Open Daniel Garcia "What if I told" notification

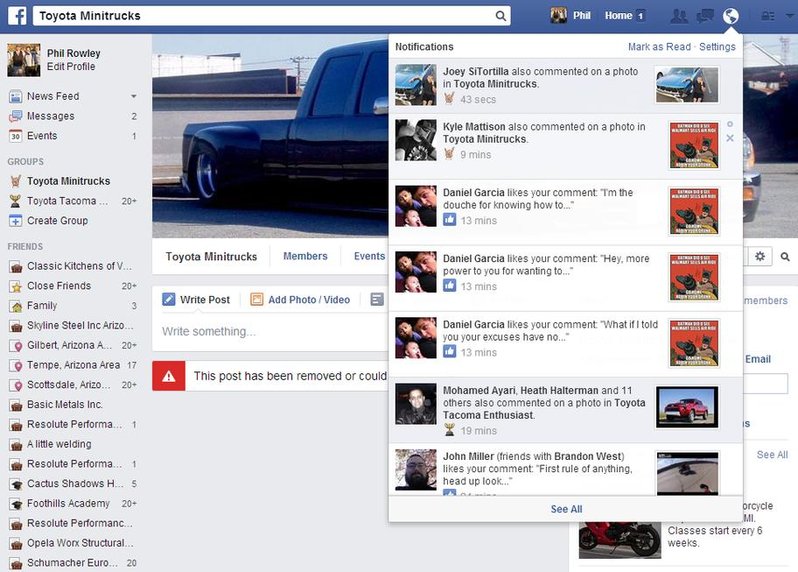point(565,344)
